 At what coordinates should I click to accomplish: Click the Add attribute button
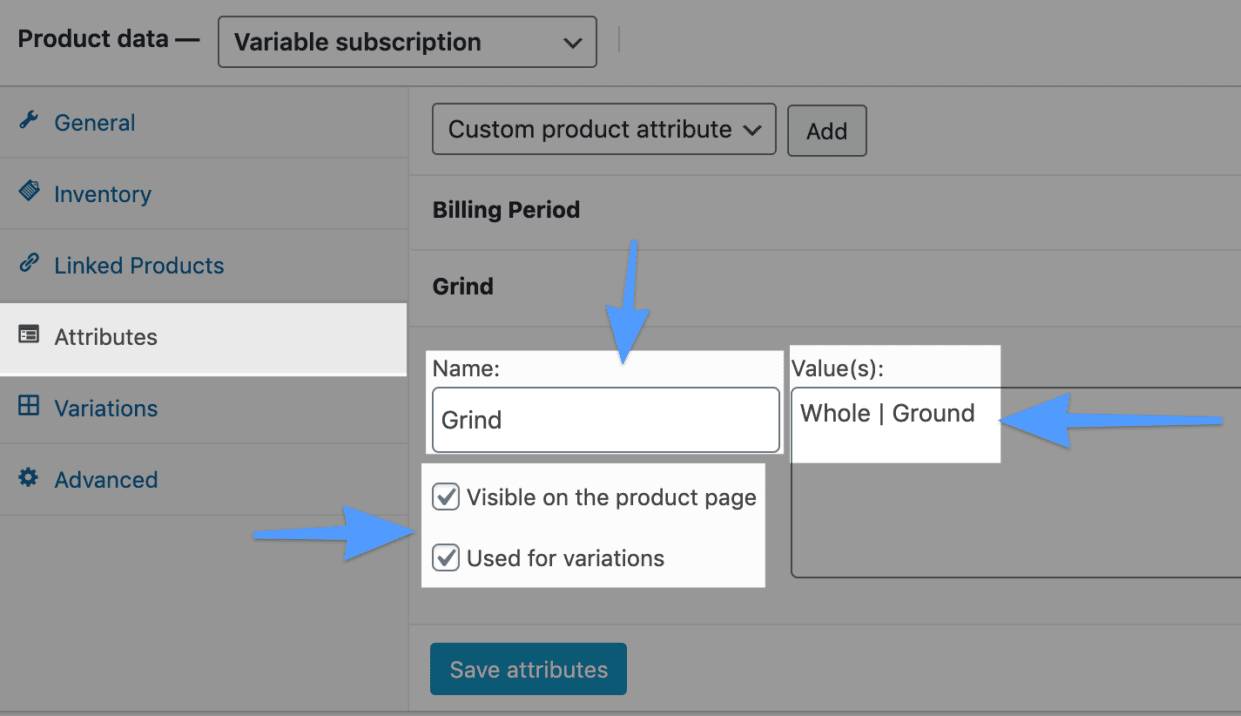(x=827, y=131)
